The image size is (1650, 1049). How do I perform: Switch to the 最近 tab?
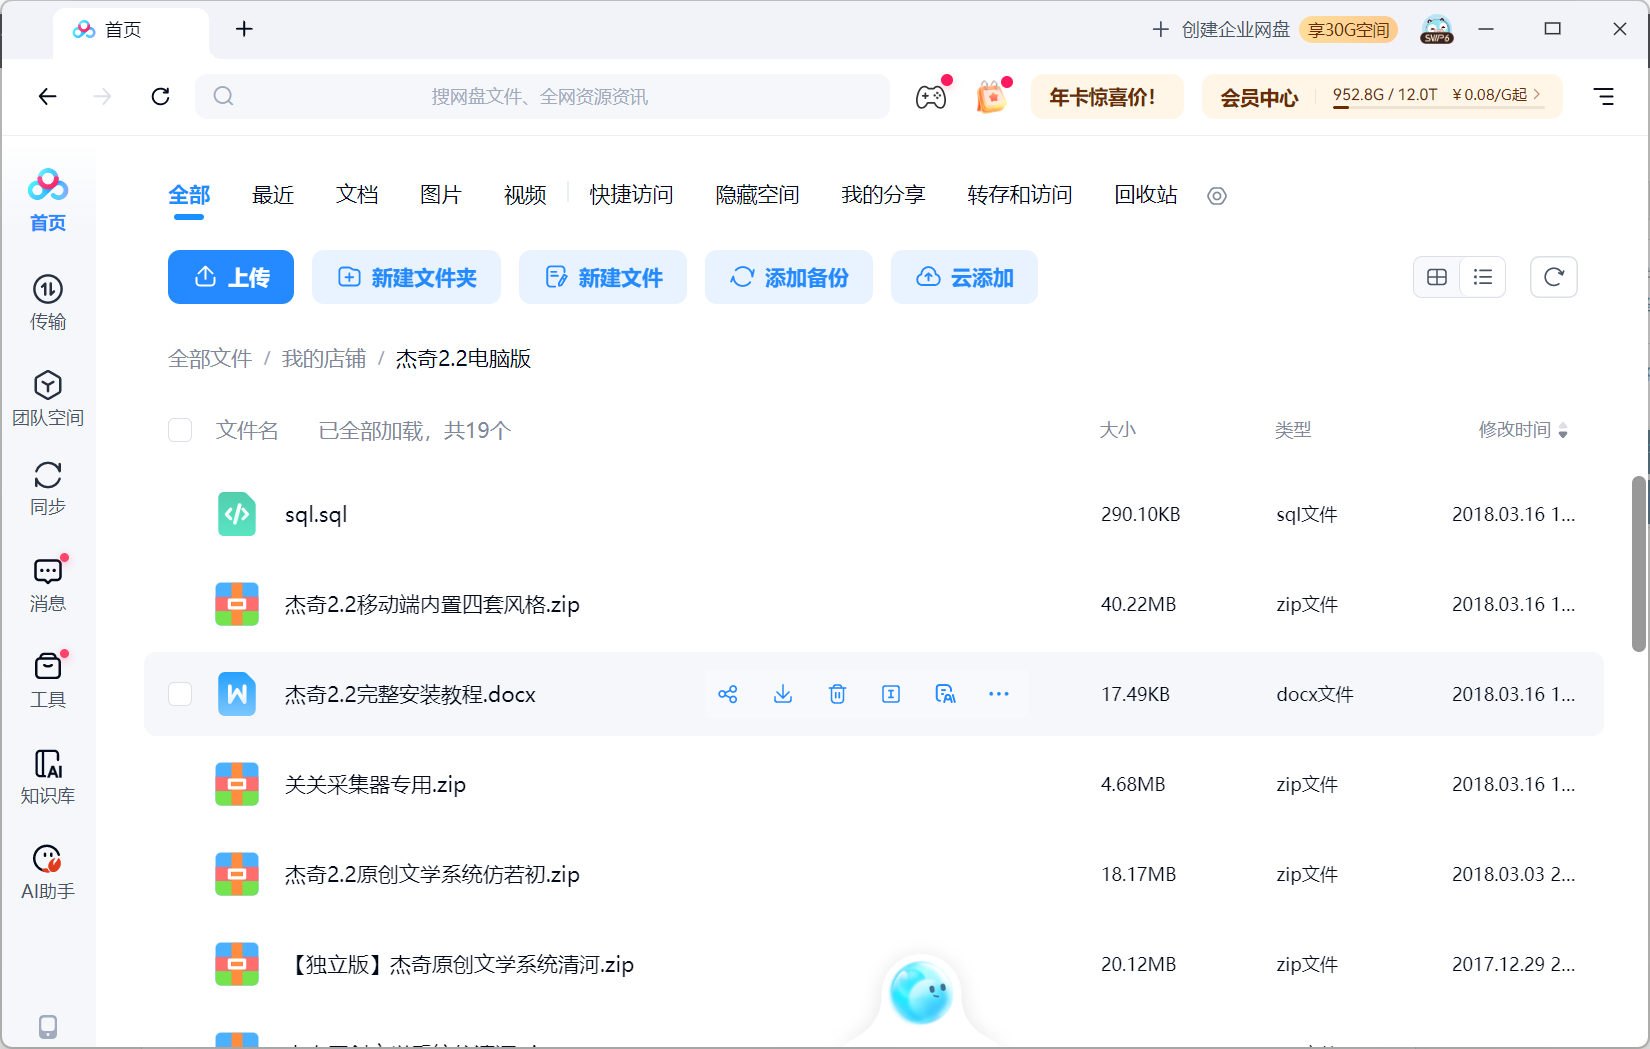point(273,195)
